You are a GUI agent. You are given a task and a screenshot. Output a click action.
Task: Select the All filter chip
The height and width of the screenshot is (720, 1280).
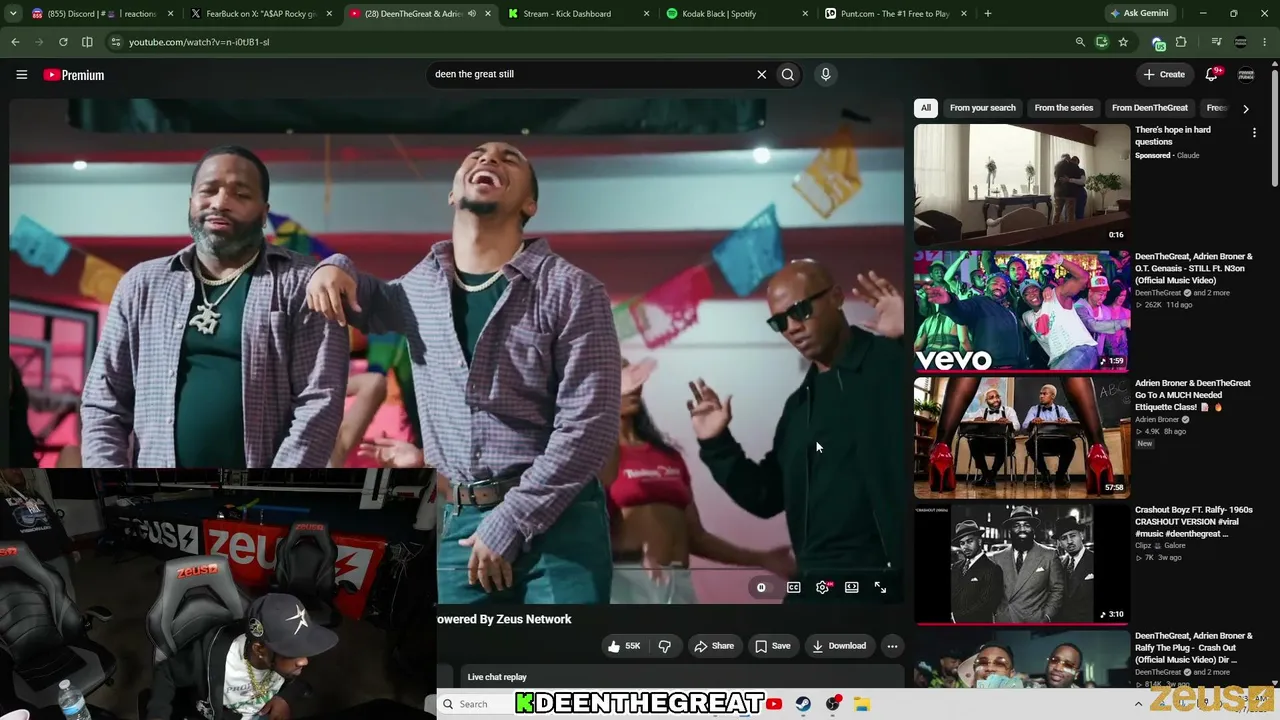point(926,108)
